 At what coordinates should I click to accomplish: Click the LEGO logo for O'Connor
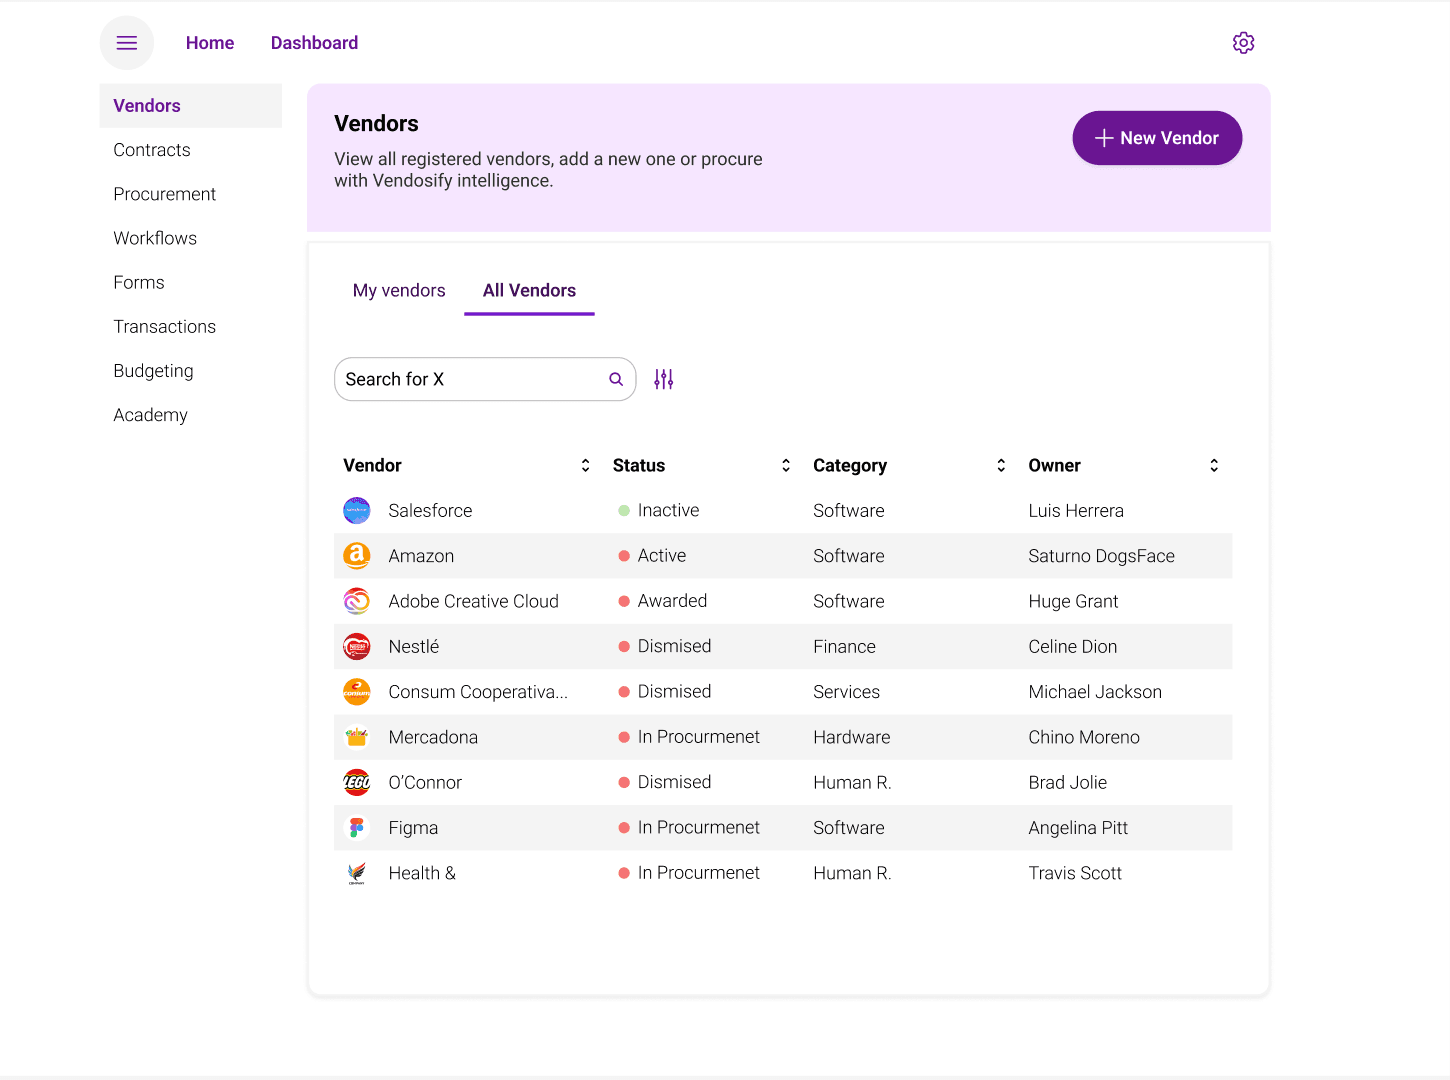(357, 783)
